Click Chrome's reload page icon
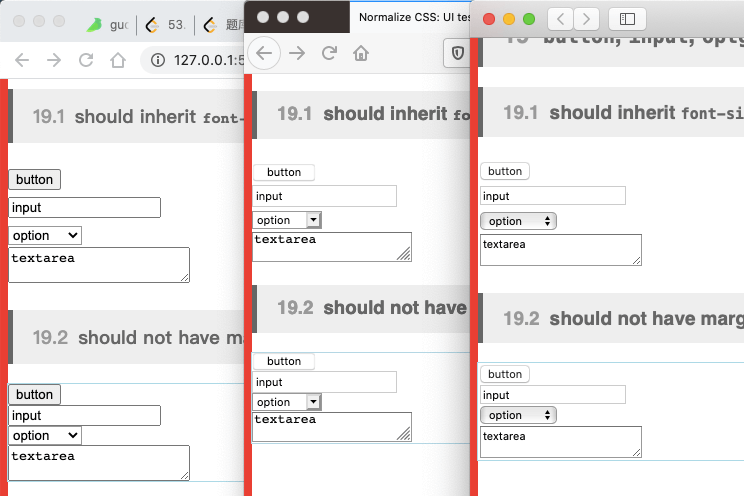 pyautogui.click(x=86, y=60)
